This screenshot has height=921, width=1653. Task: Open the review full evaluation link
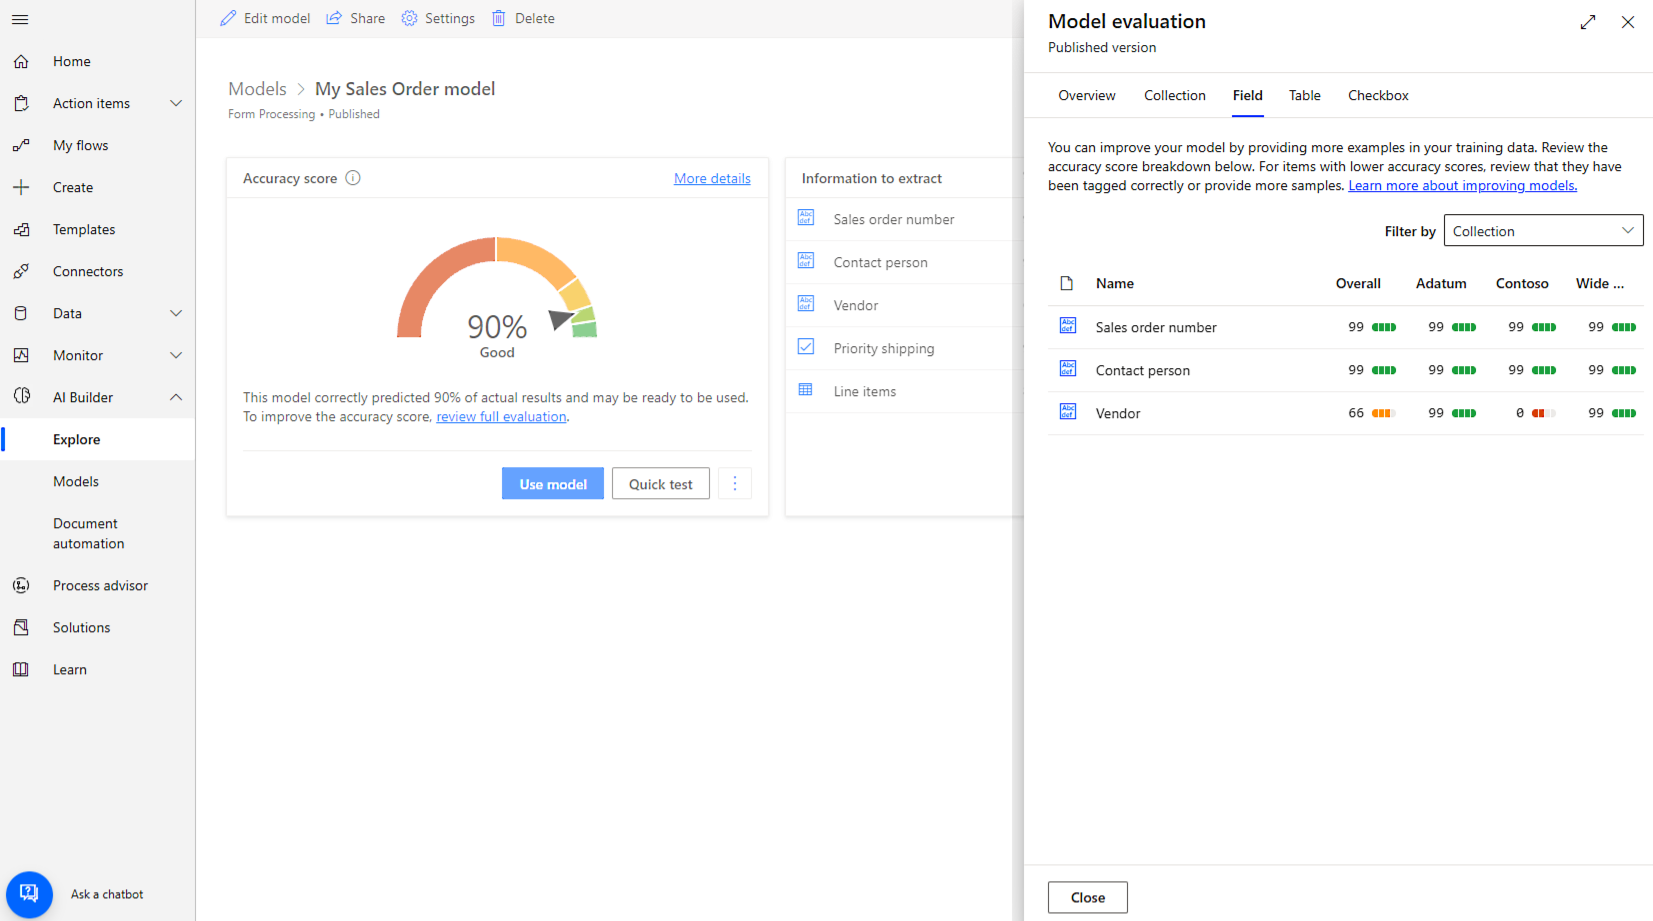[501, 416]
